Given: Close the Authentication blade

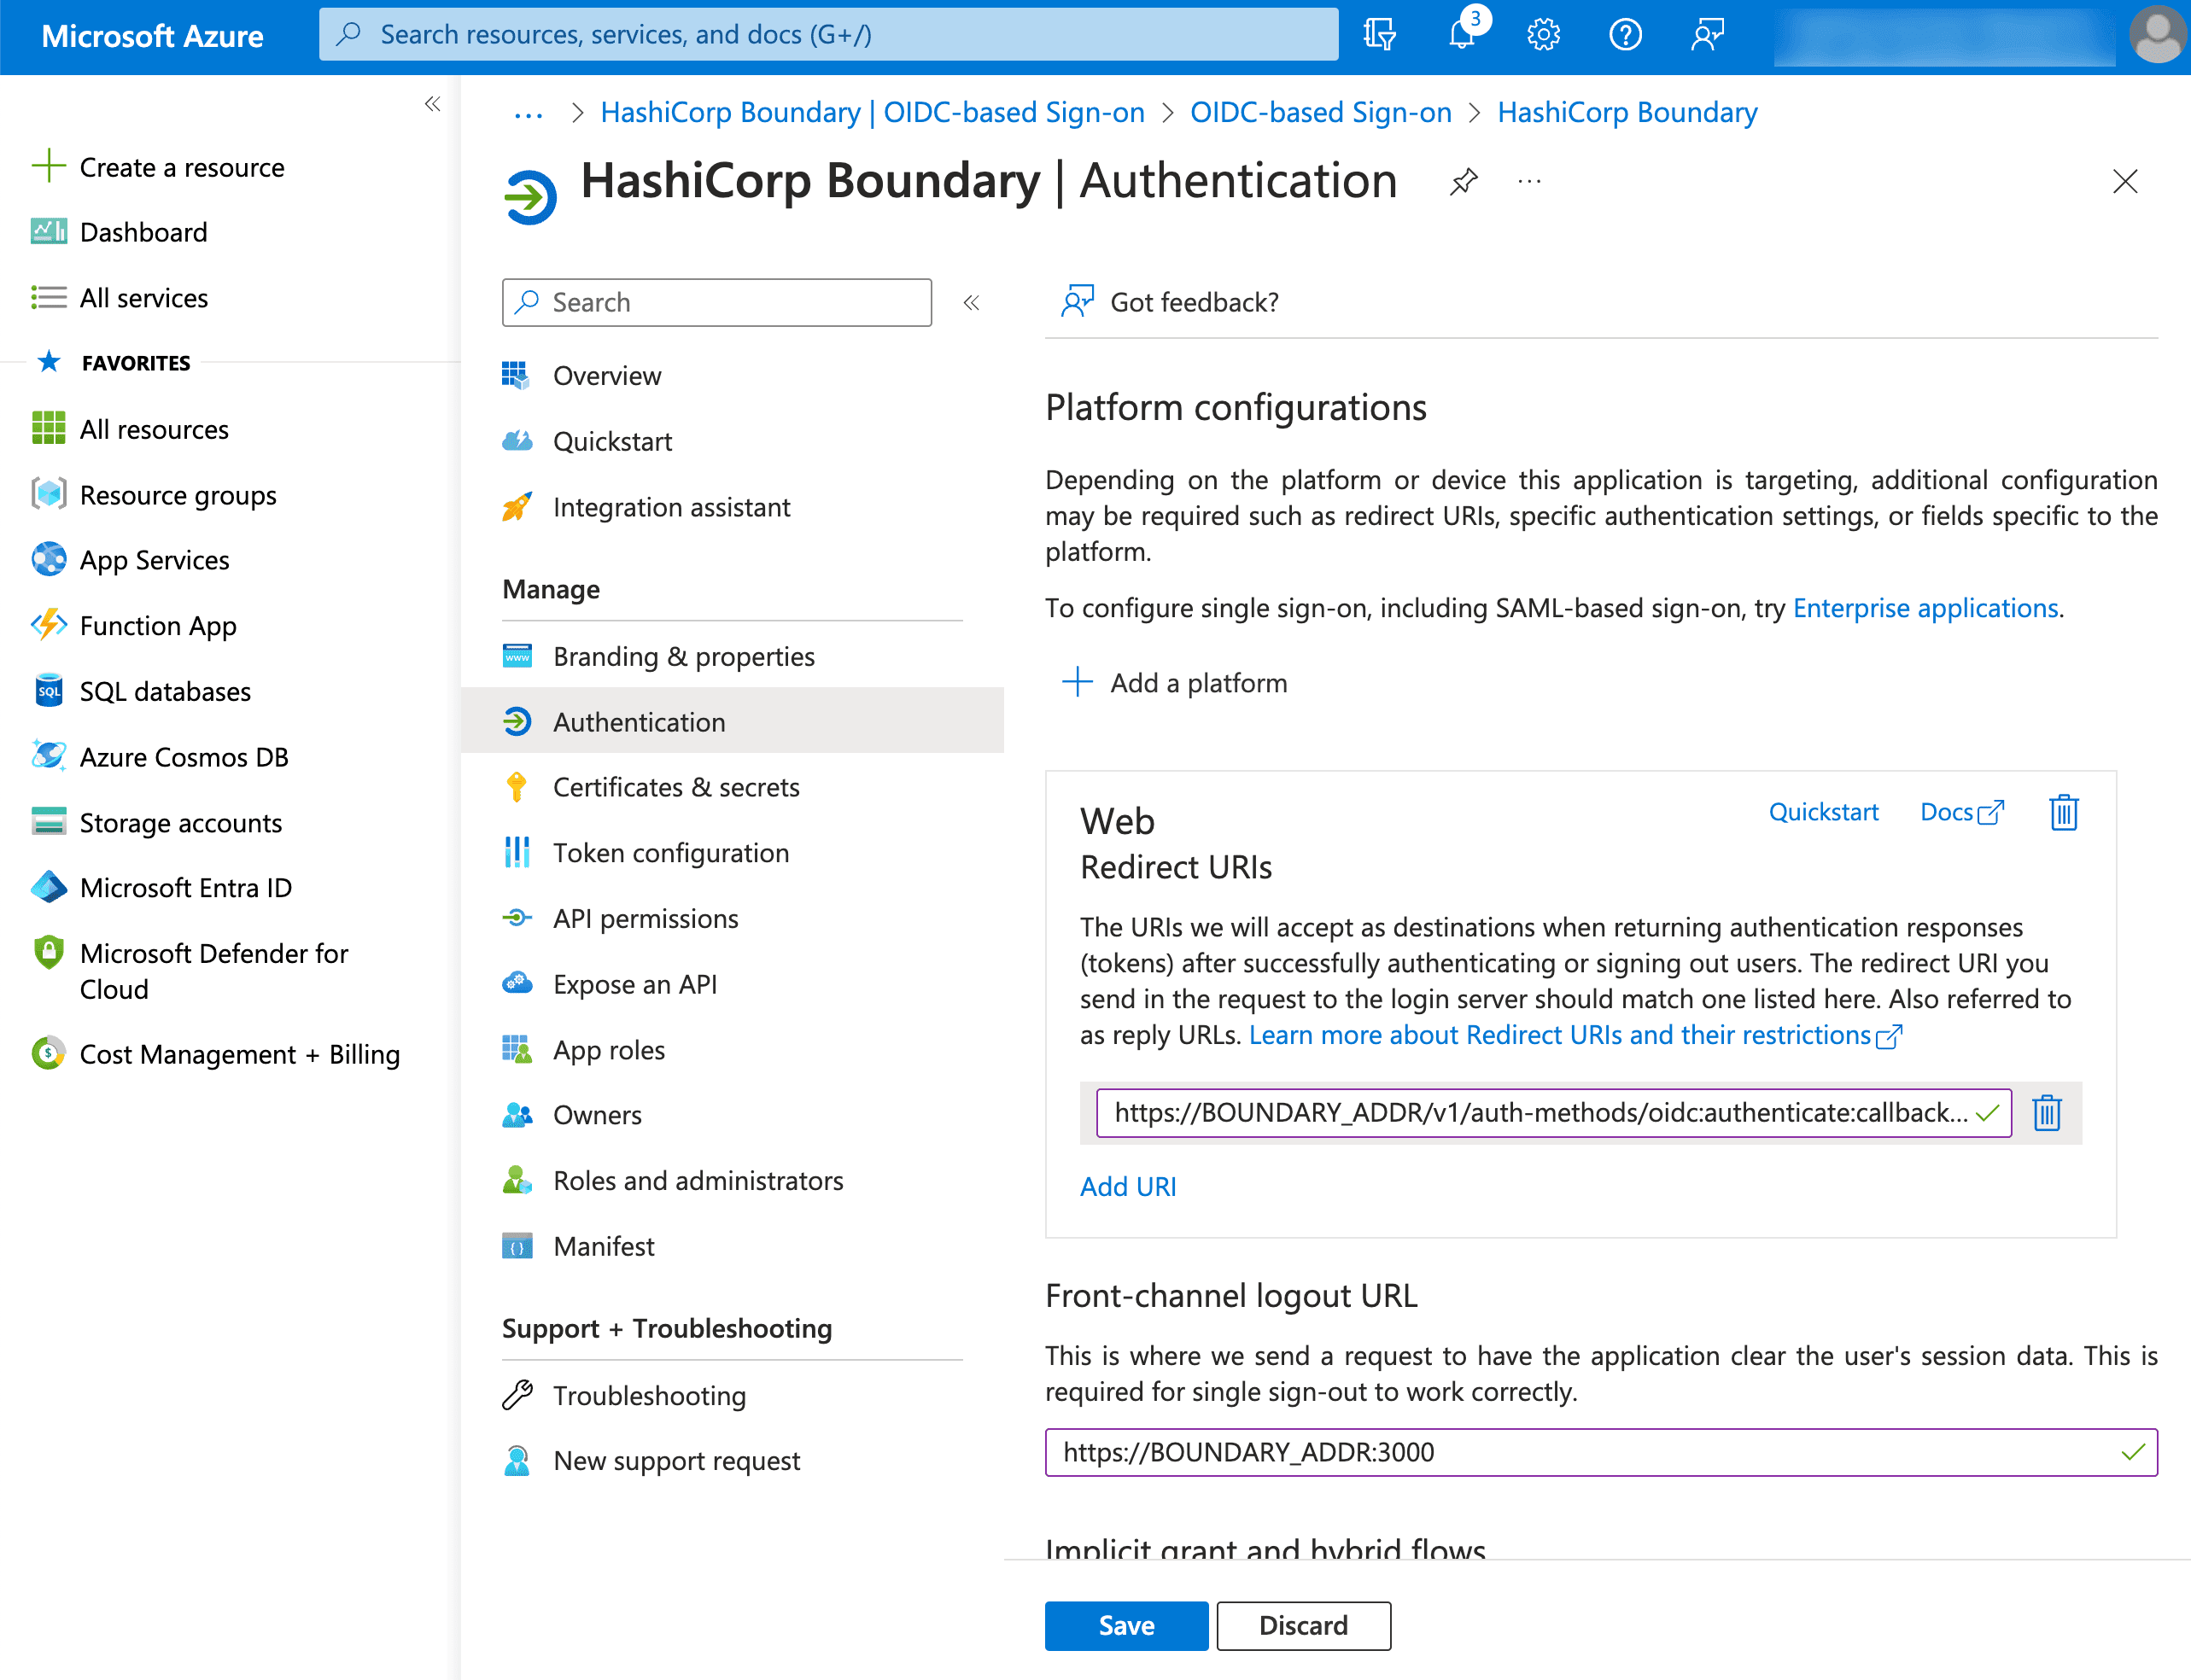Looking at the screenshot, I should (x=2124, y=181).
